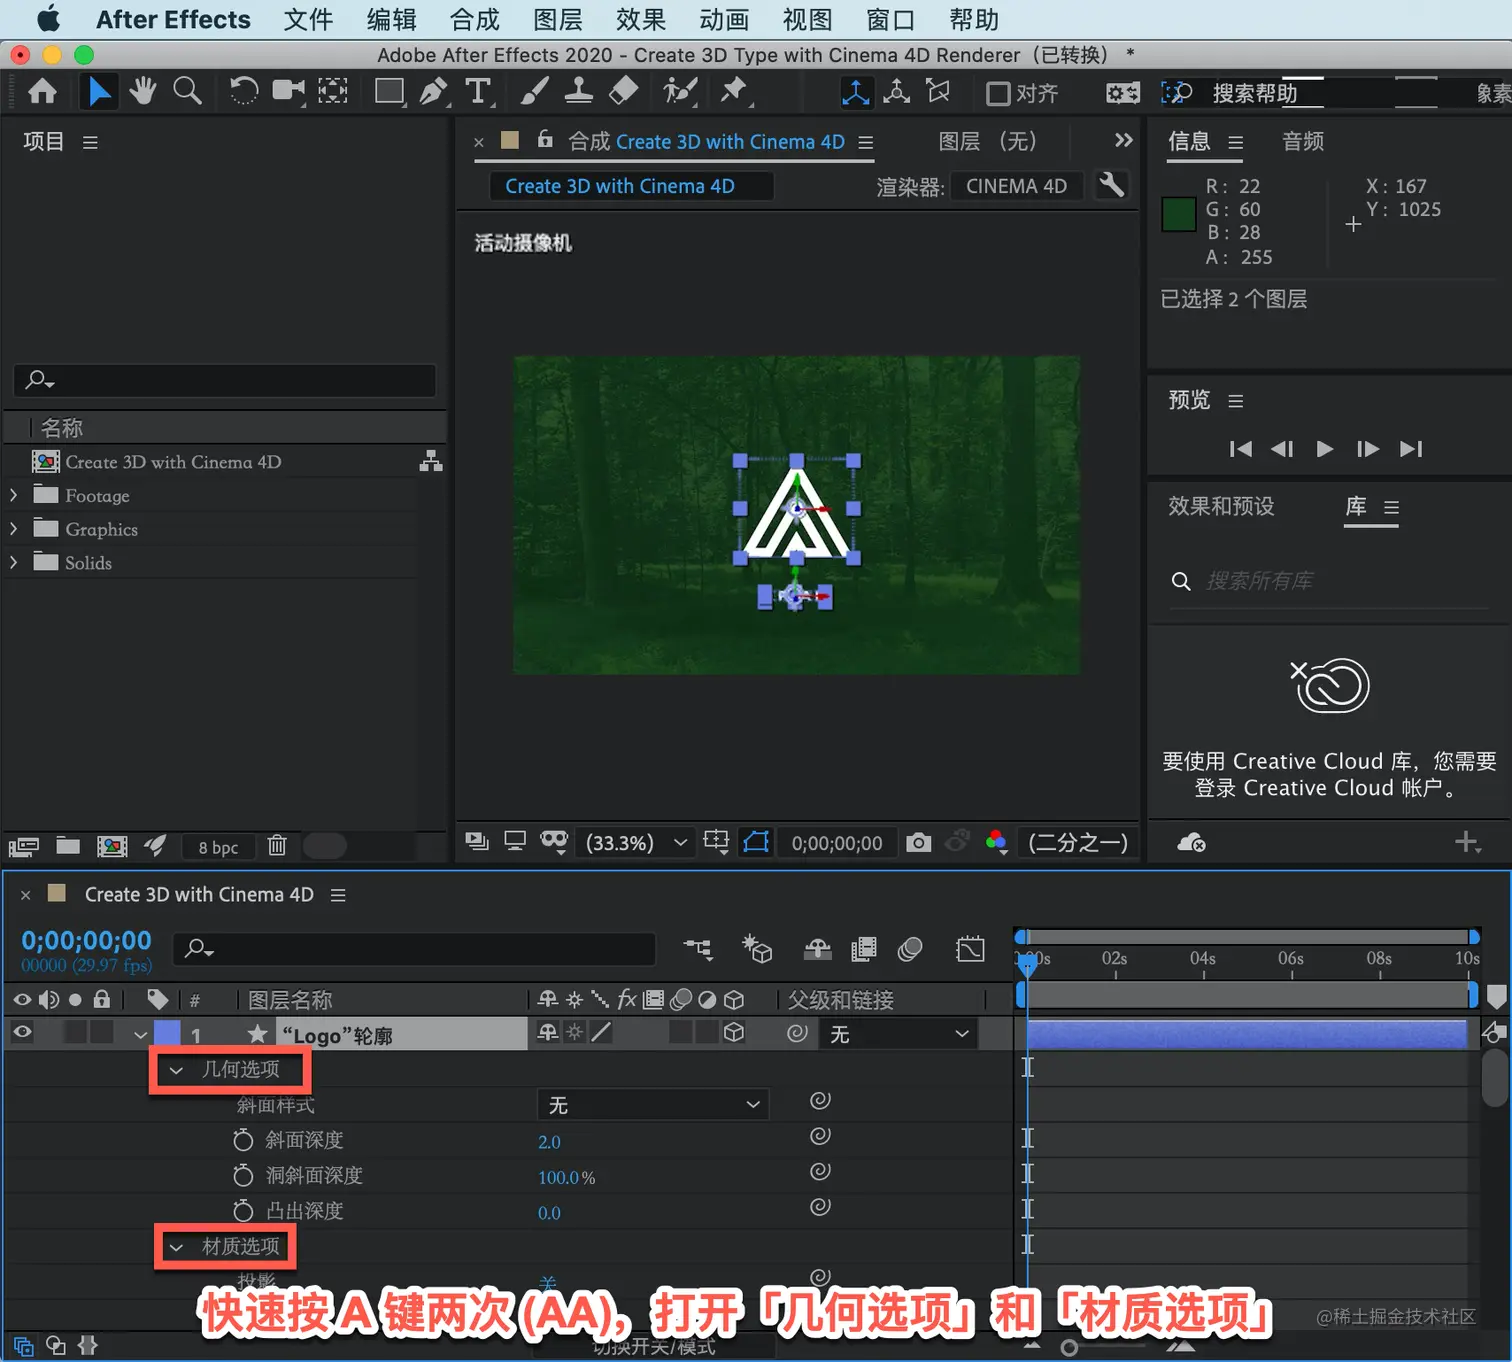Click the layer label color swatch
1512x1362 pixels.
(167, 1033)
